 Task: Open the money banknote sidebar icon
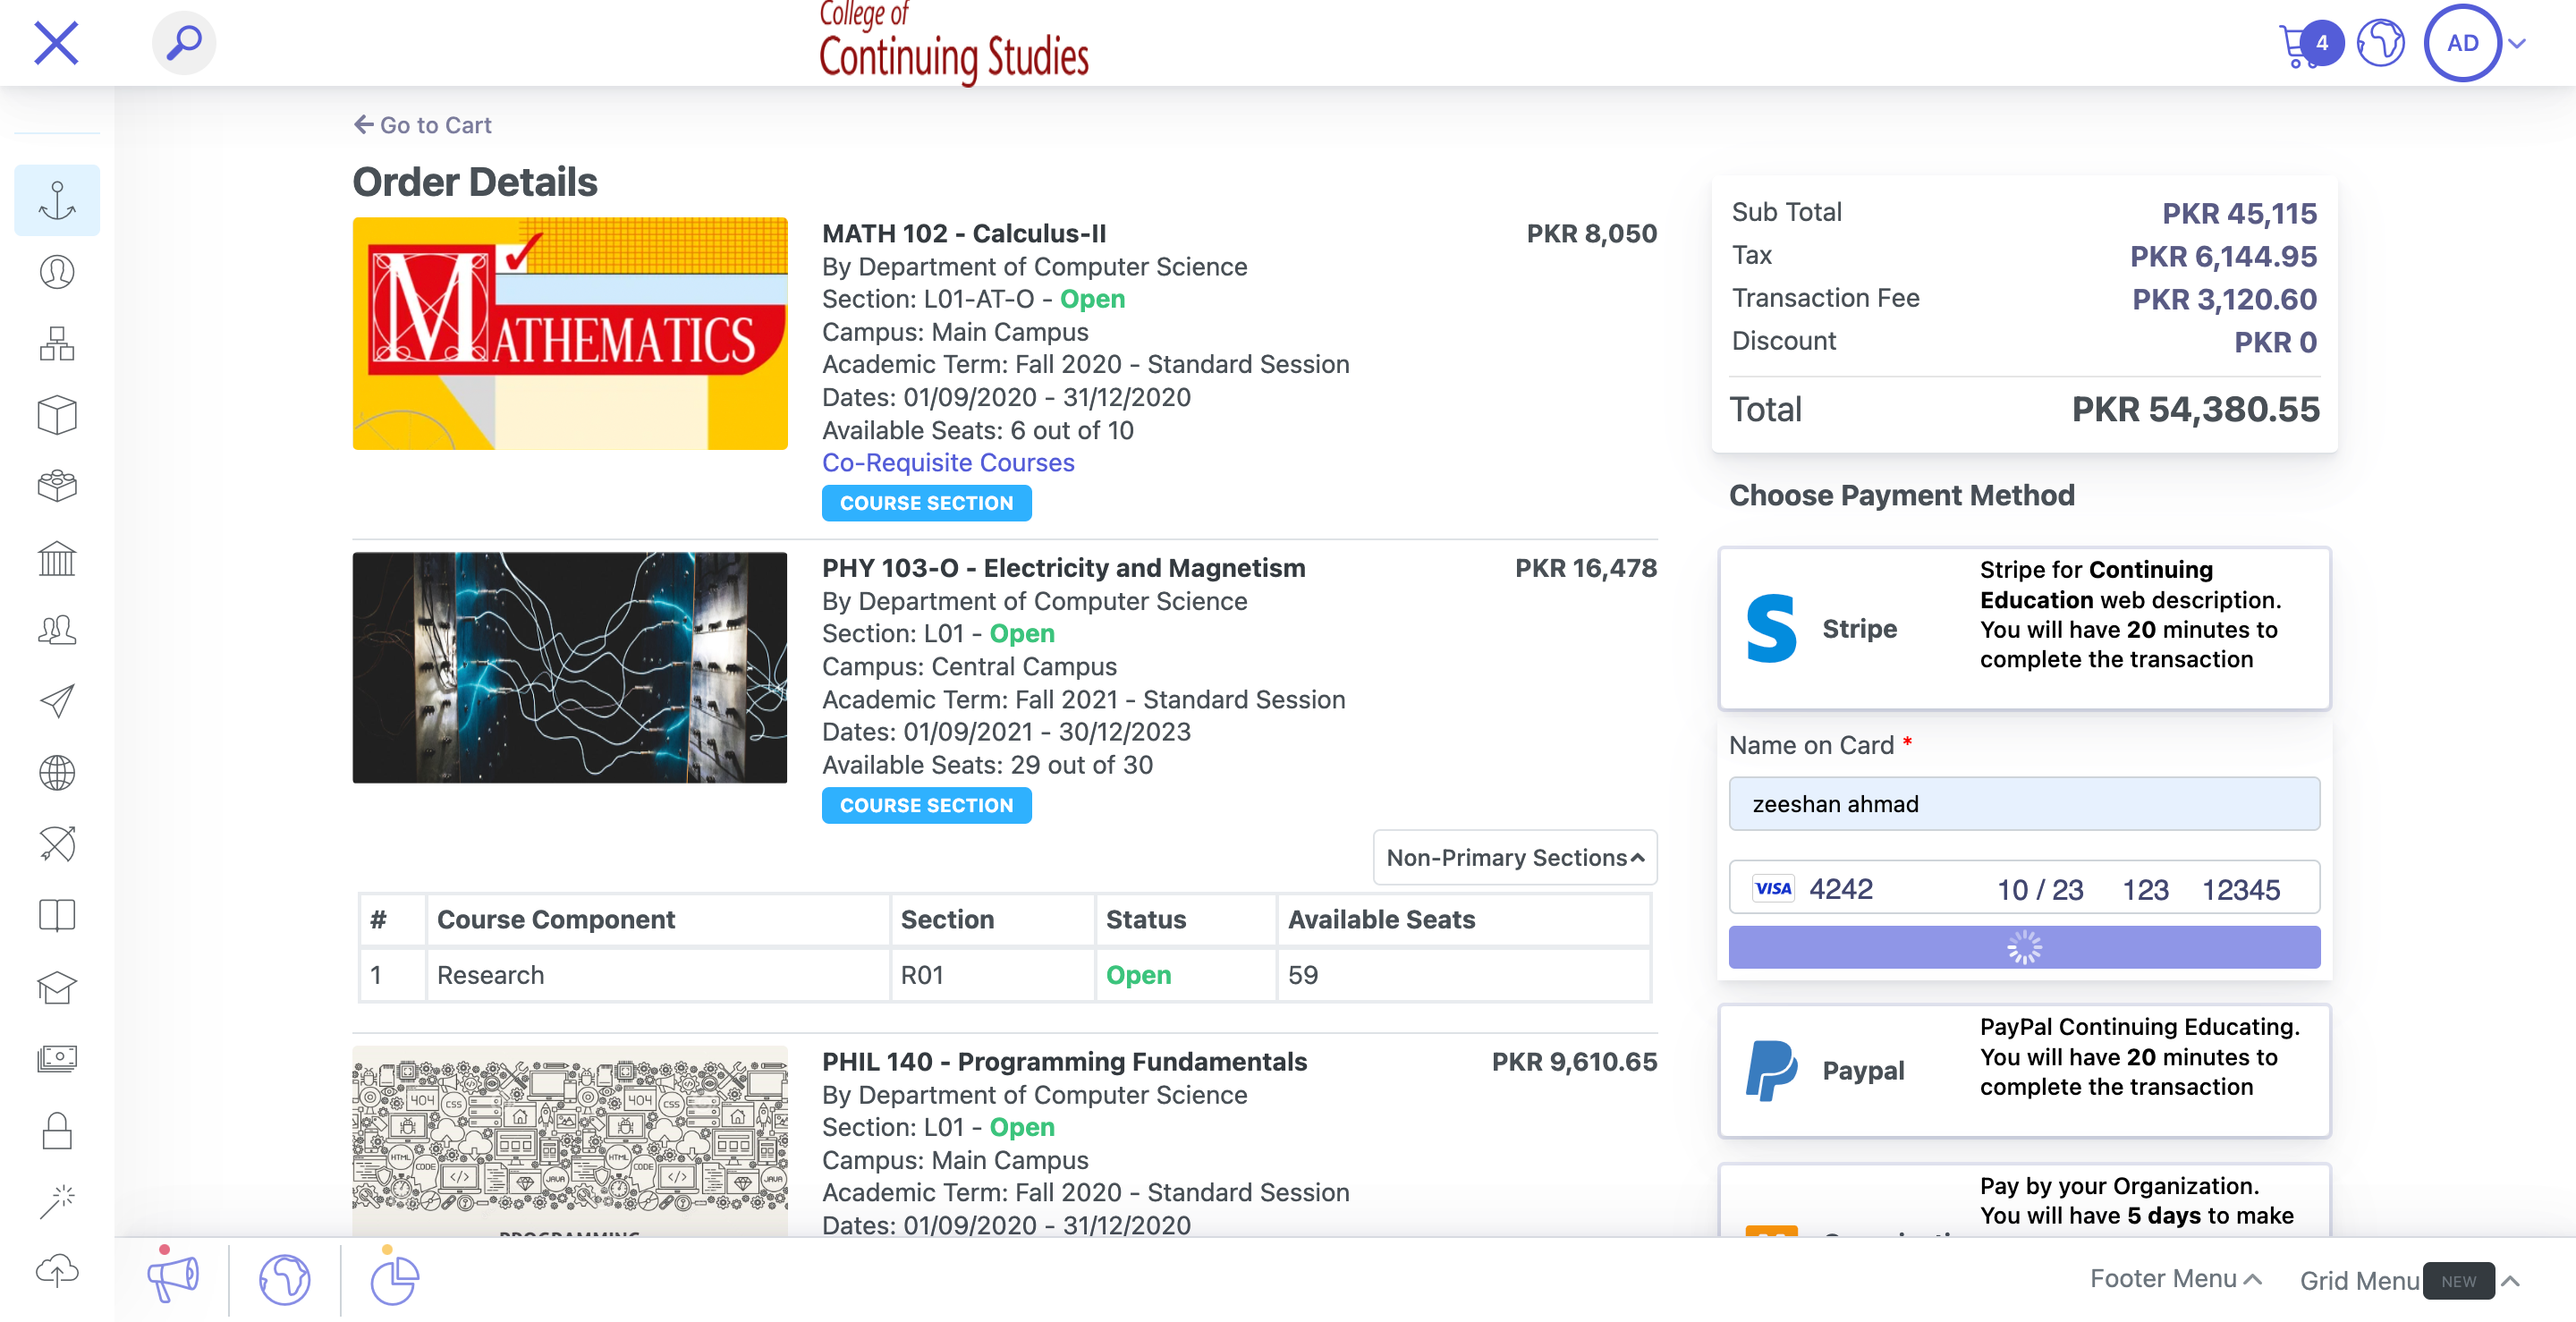click(x=57, y=1058)
